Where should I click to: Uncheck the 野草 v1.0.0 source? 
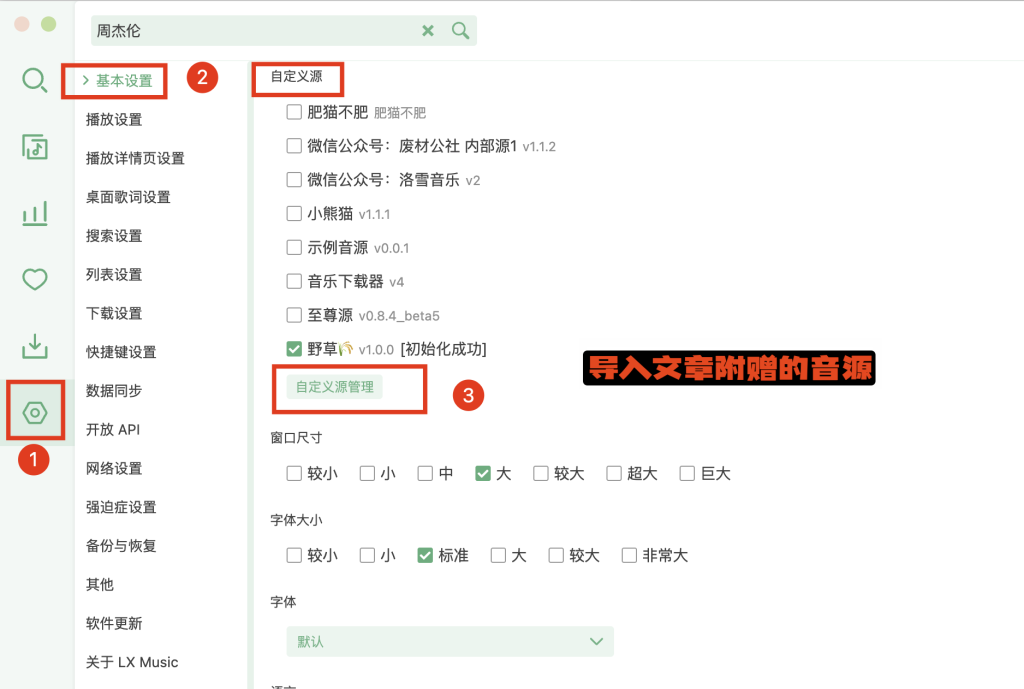click(x=294, y=349)
